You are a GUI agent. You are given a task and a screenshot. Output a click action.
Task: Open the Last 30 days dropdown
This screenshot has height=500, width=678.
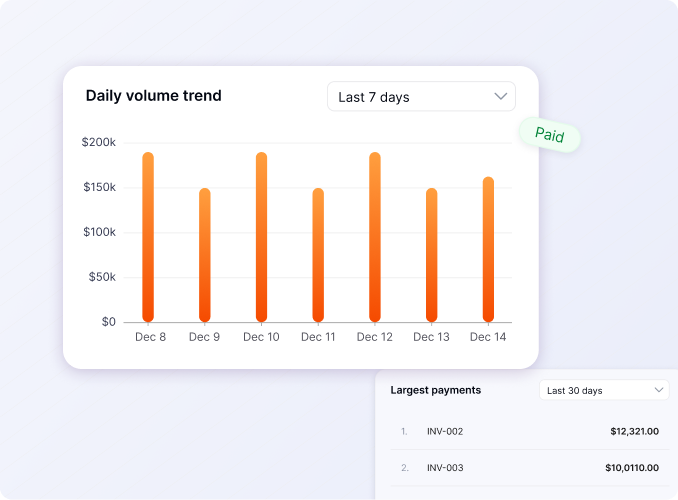(x=604, y=390)
